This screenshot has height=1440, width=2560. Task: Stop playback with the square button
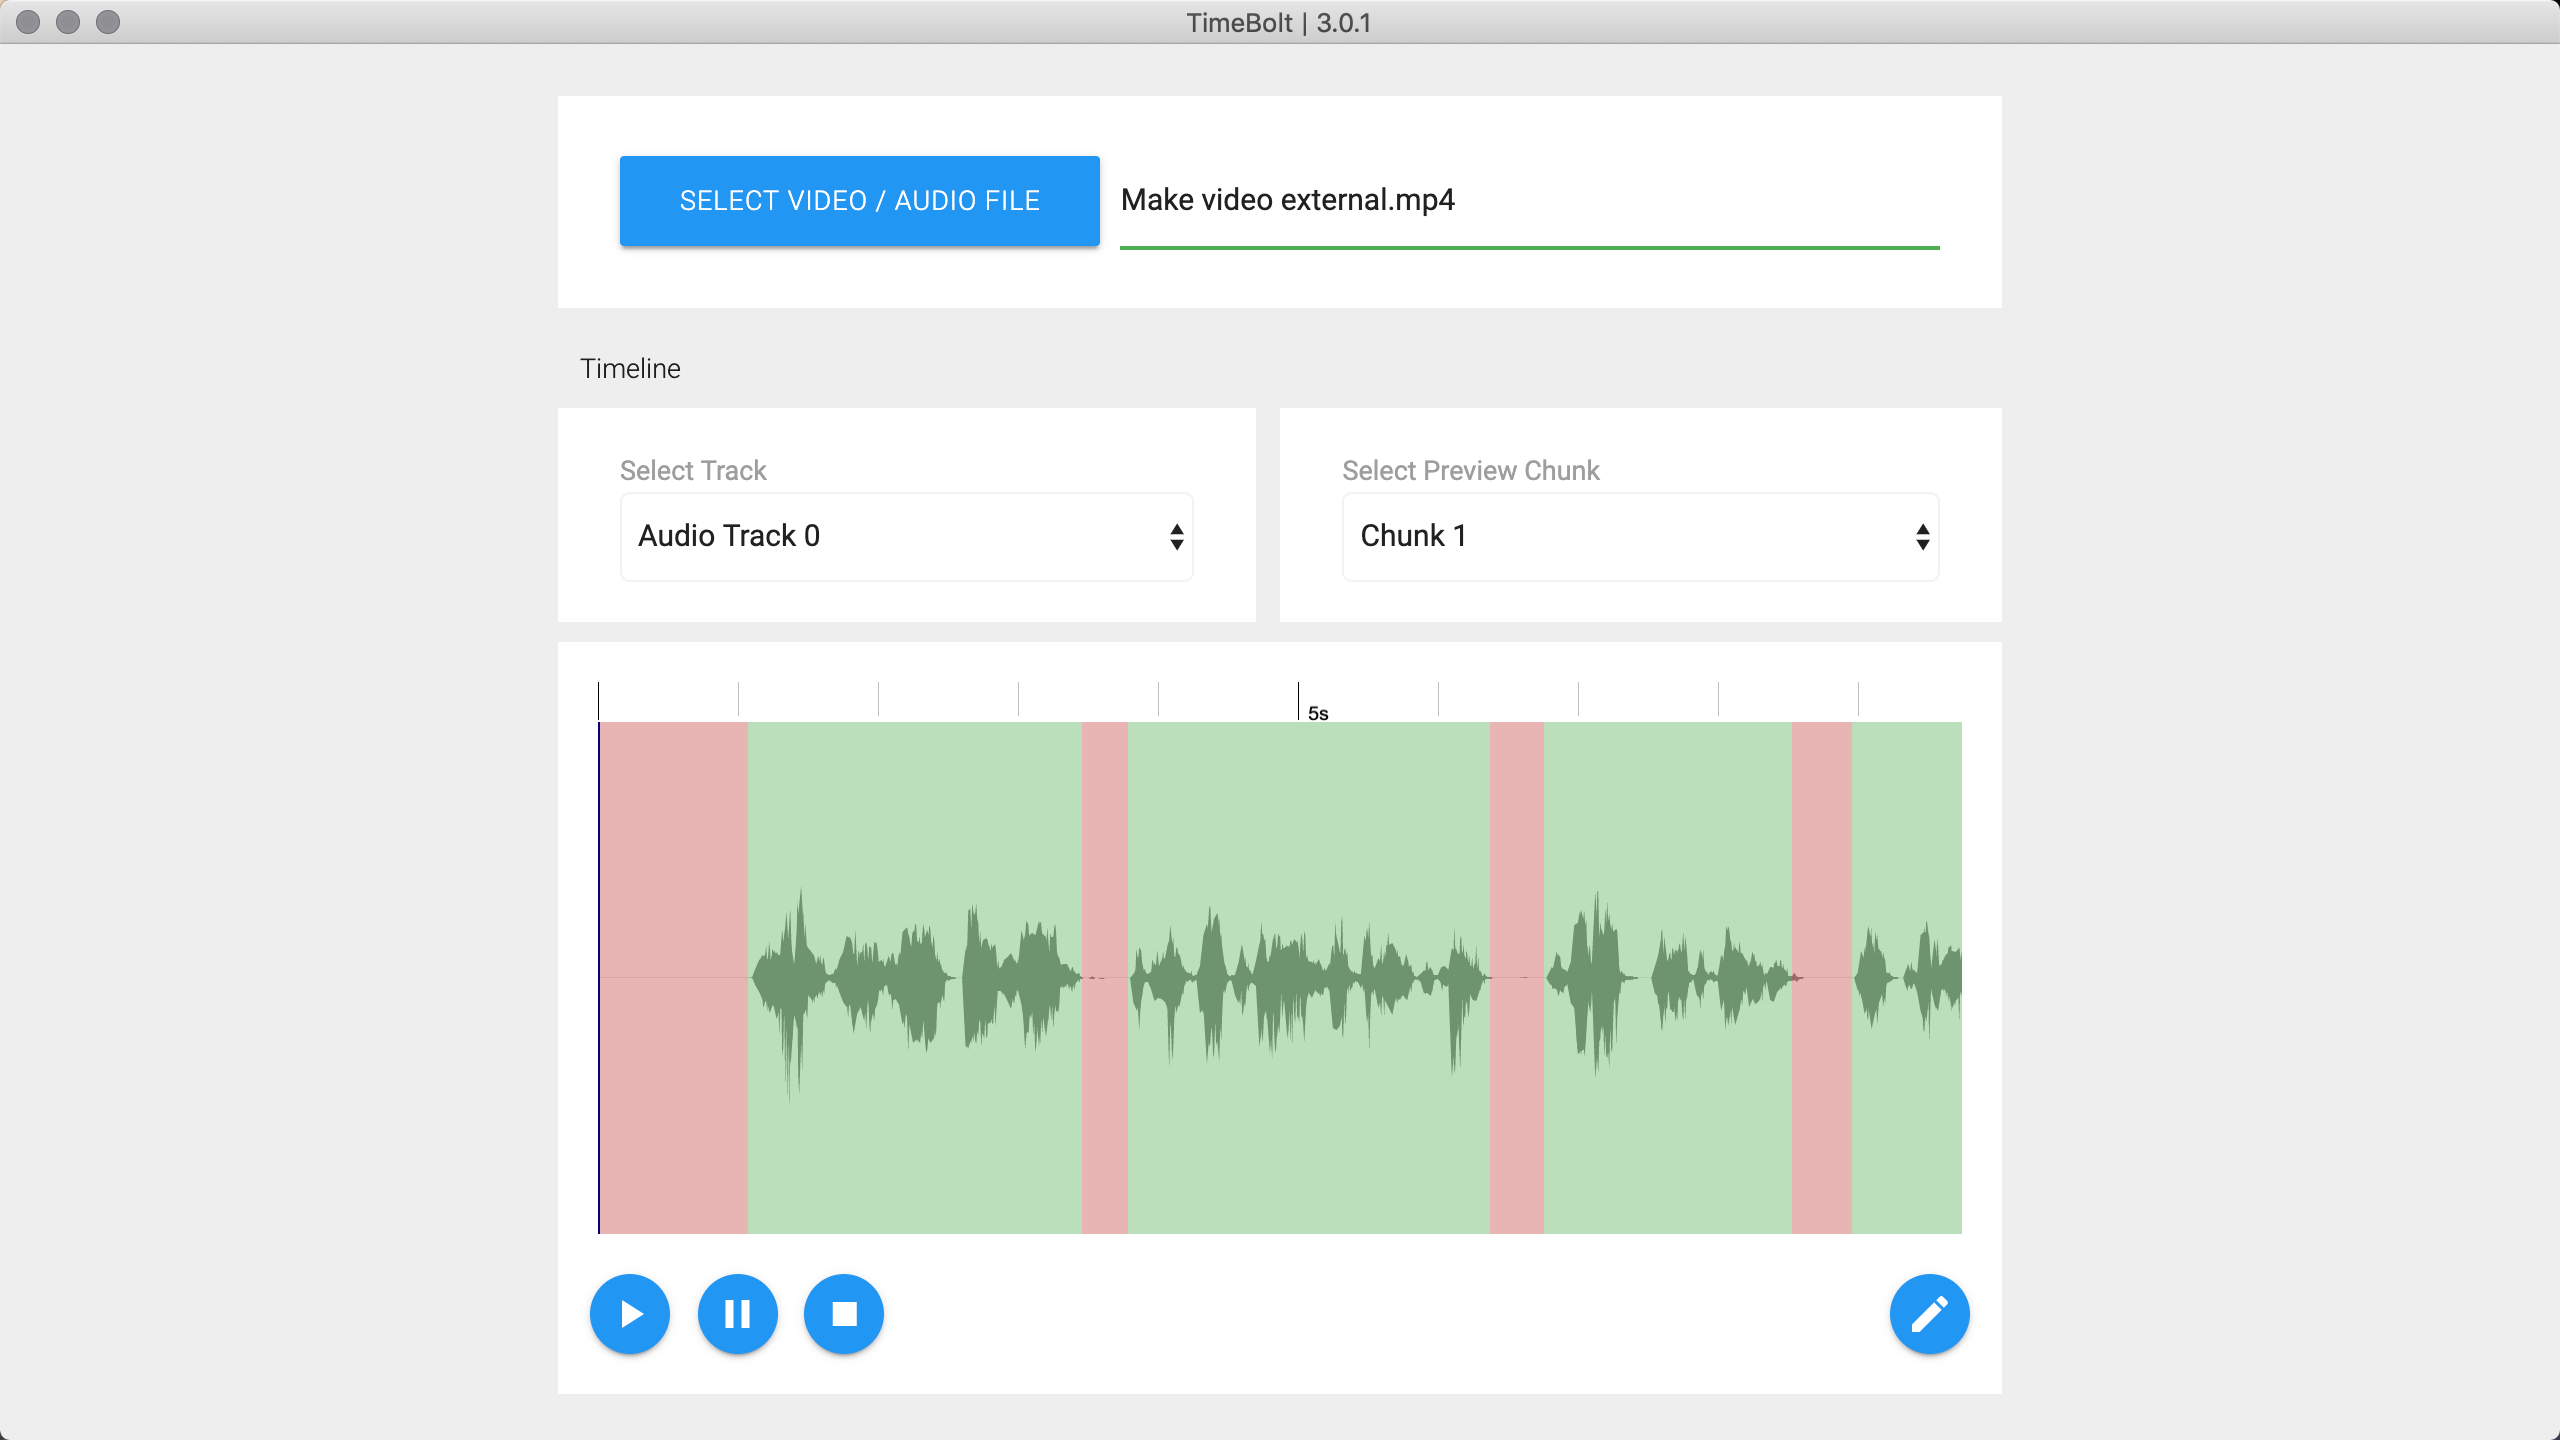tap(844, 1314)
